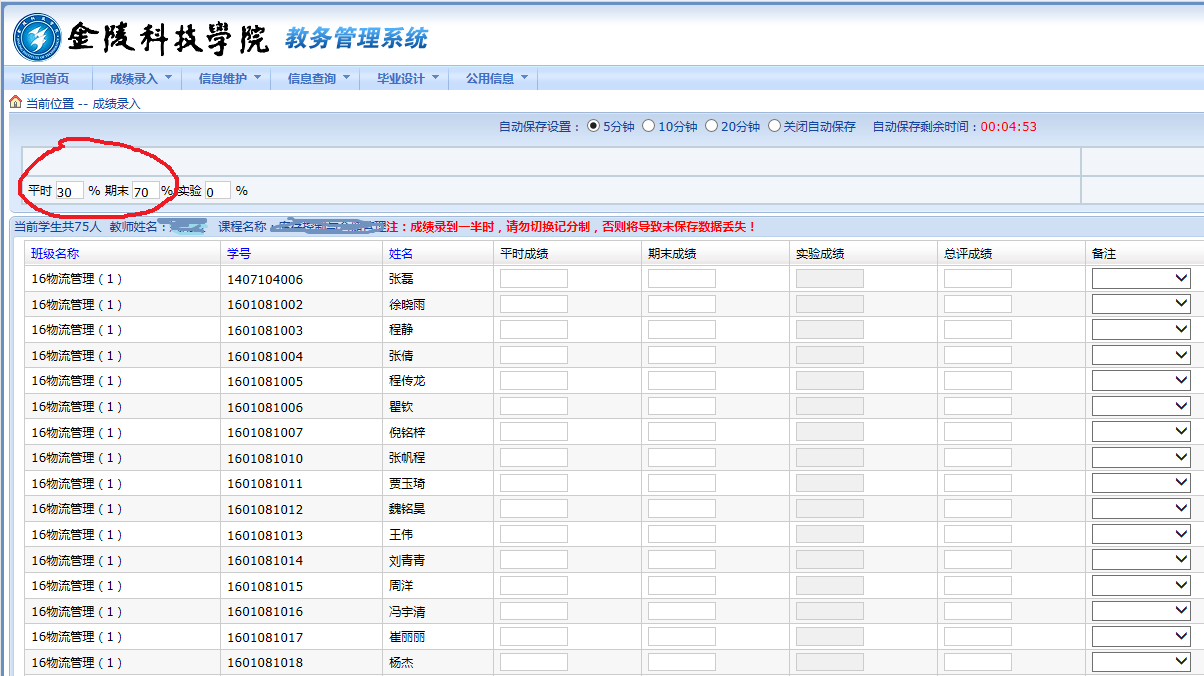Expand the 信息查询 dropdown menu
1204x676 pixels.
(318, 79)
